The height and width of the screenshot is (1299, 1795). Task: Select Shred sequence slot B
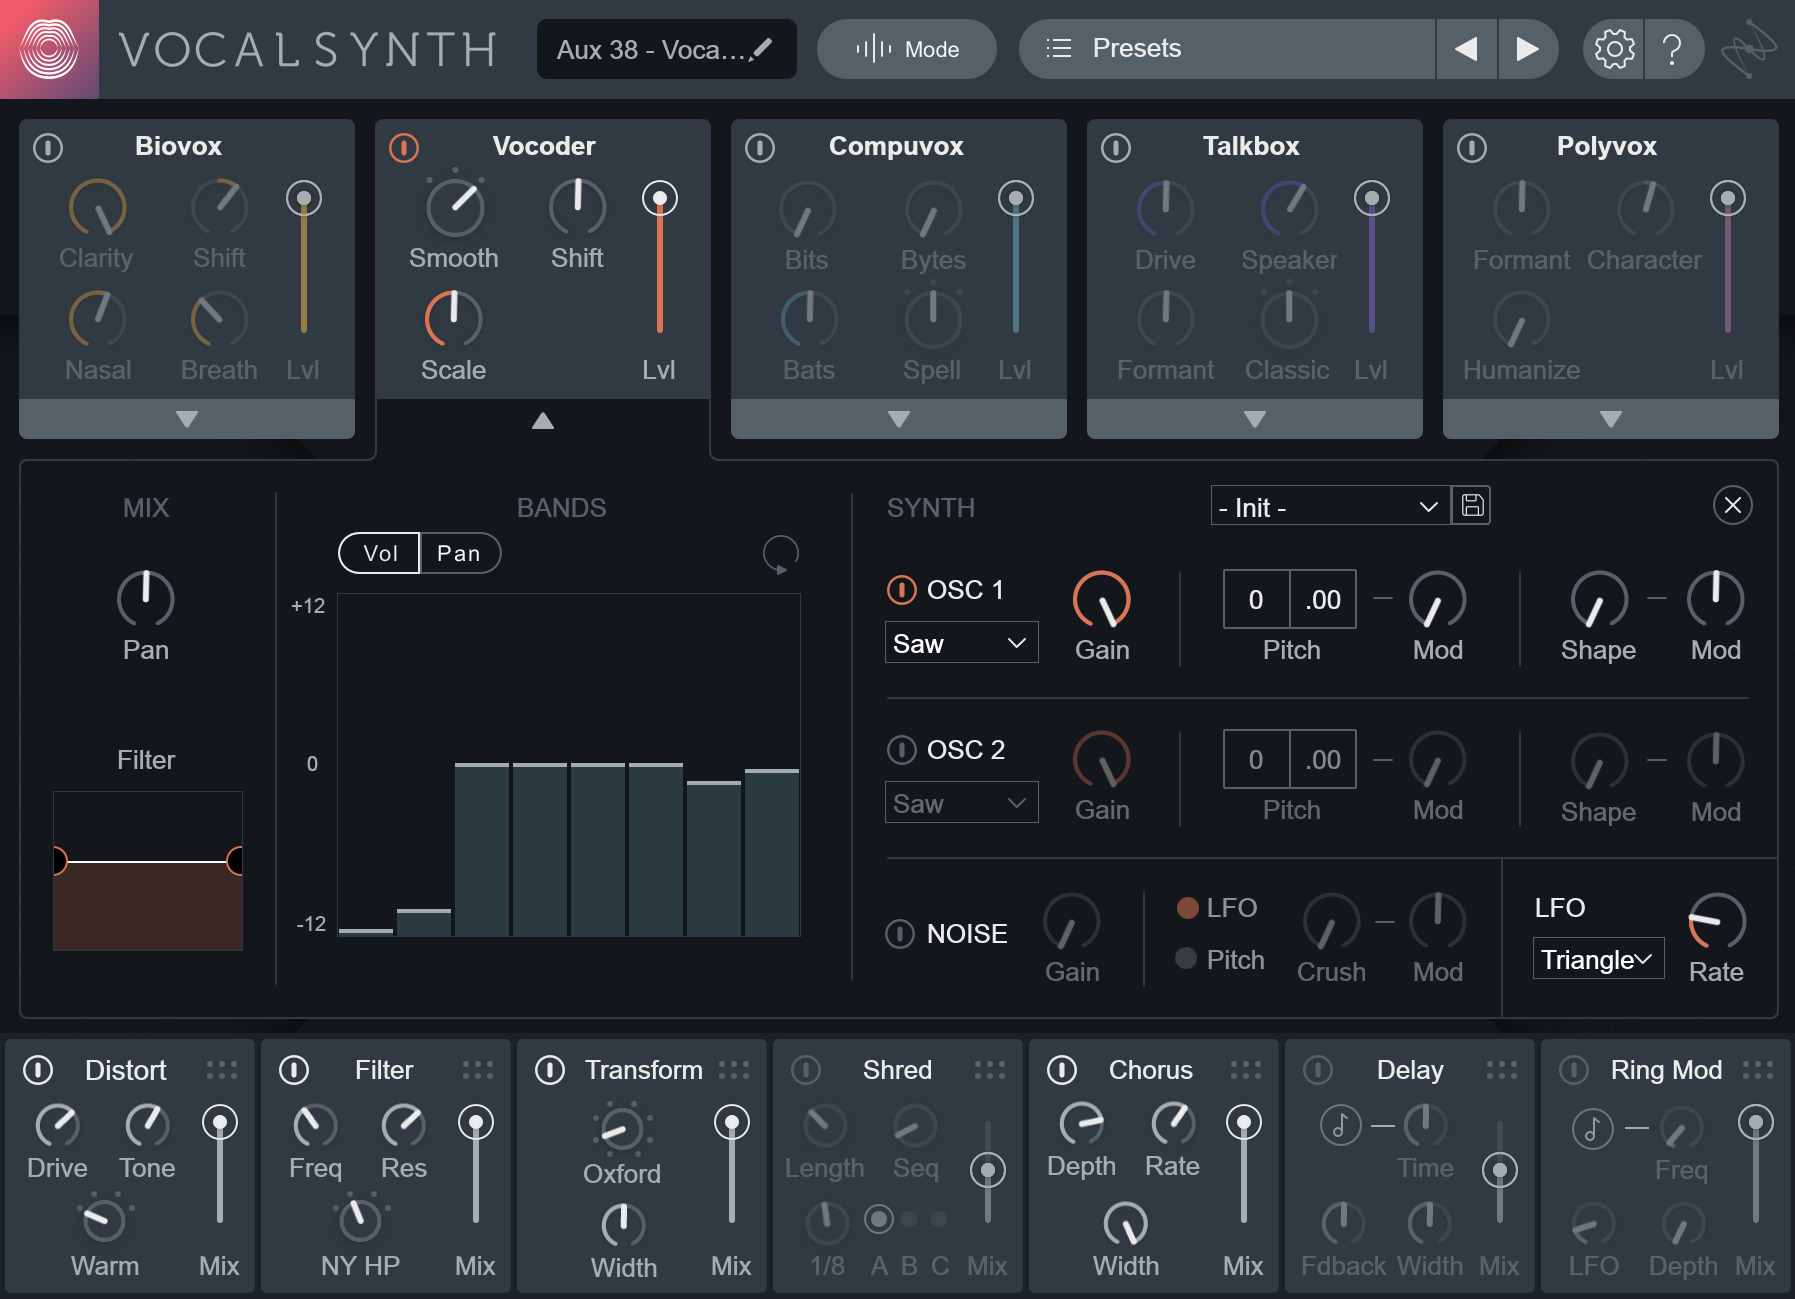pyautogui.click(x=909, y=1219)
